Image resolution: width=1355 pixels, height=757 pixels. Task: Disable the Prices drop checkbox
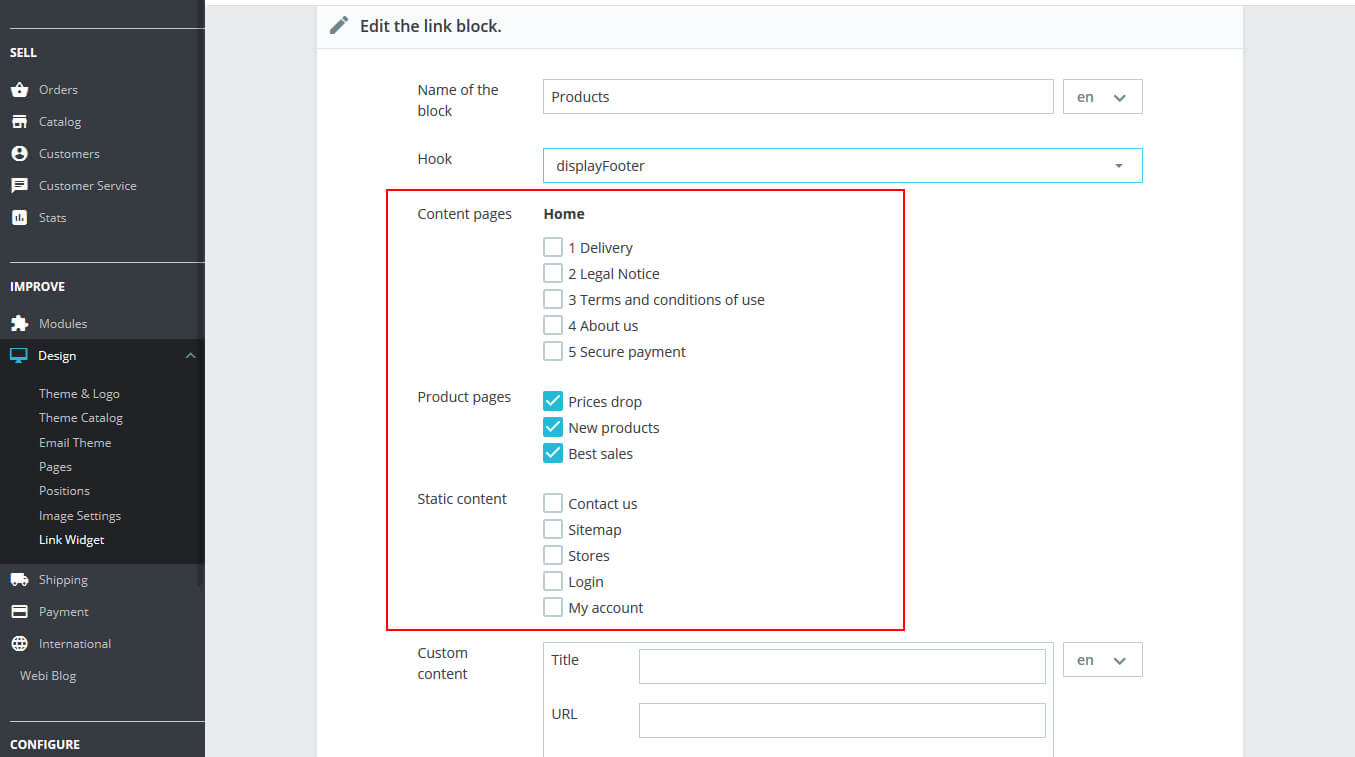[x=553, y=400]
